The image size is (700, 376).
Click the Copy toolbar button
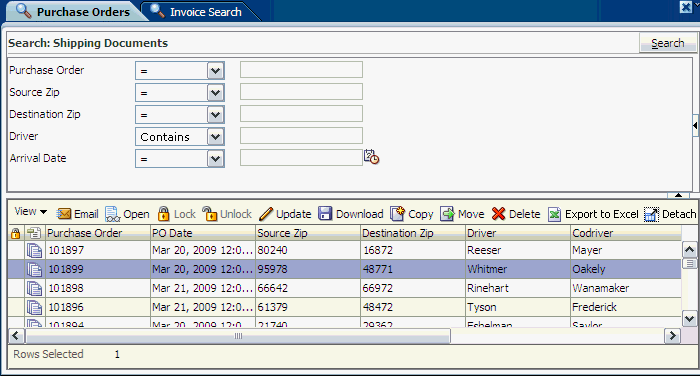(x=412, y=214)
